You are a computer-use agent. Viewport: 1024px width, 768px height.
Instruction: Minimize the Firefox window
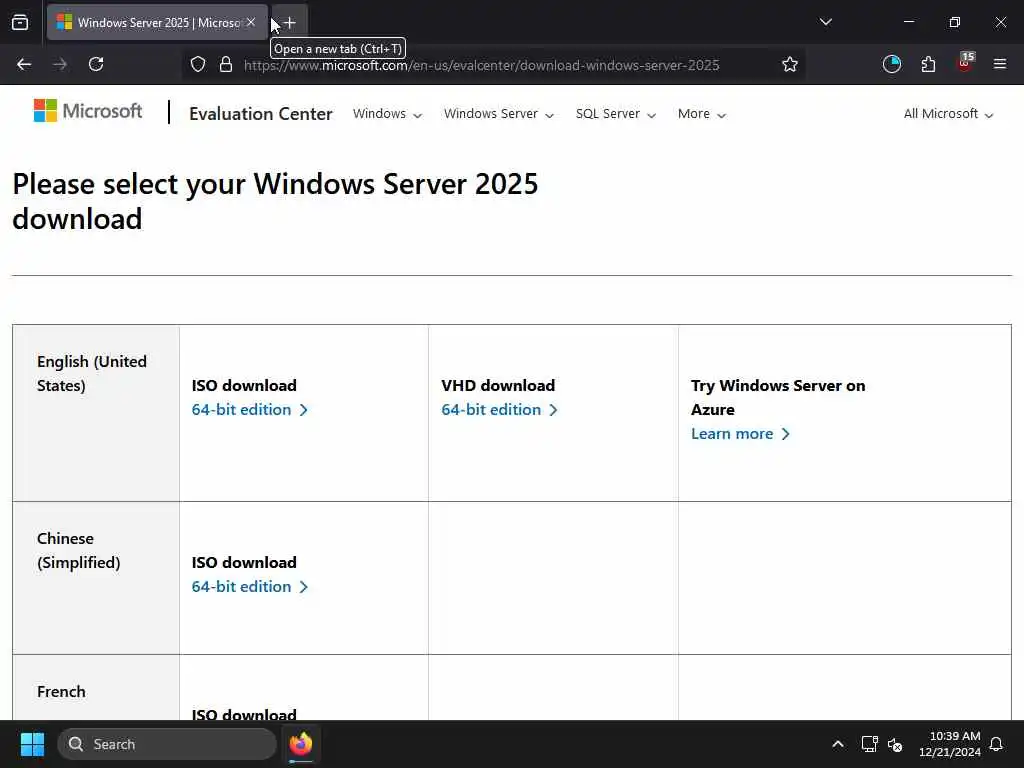pyautogui.click(x=908, y=22)
